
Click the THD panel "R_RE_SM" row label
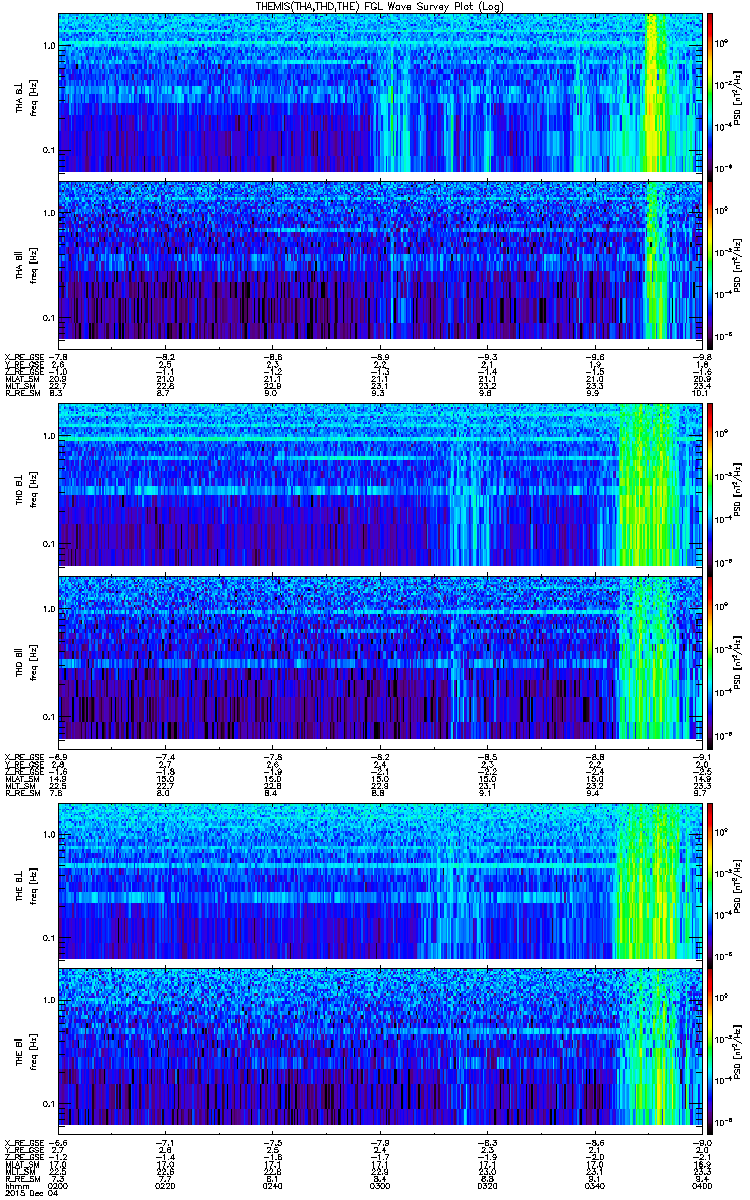[21, 794]
